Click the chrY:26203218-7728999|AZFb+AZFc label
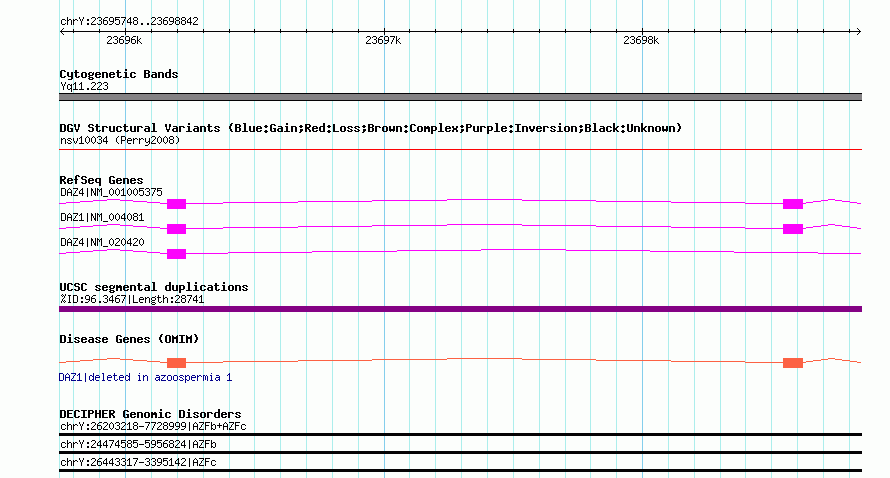890x478 pixels. pos(153,426)
